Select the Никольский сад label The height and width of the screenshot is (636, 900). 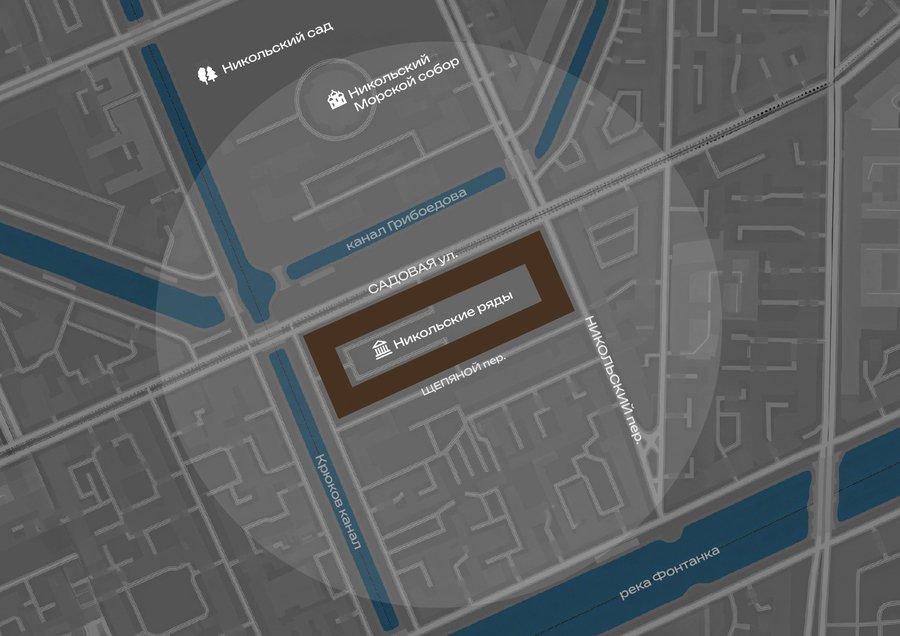point(278,48)
